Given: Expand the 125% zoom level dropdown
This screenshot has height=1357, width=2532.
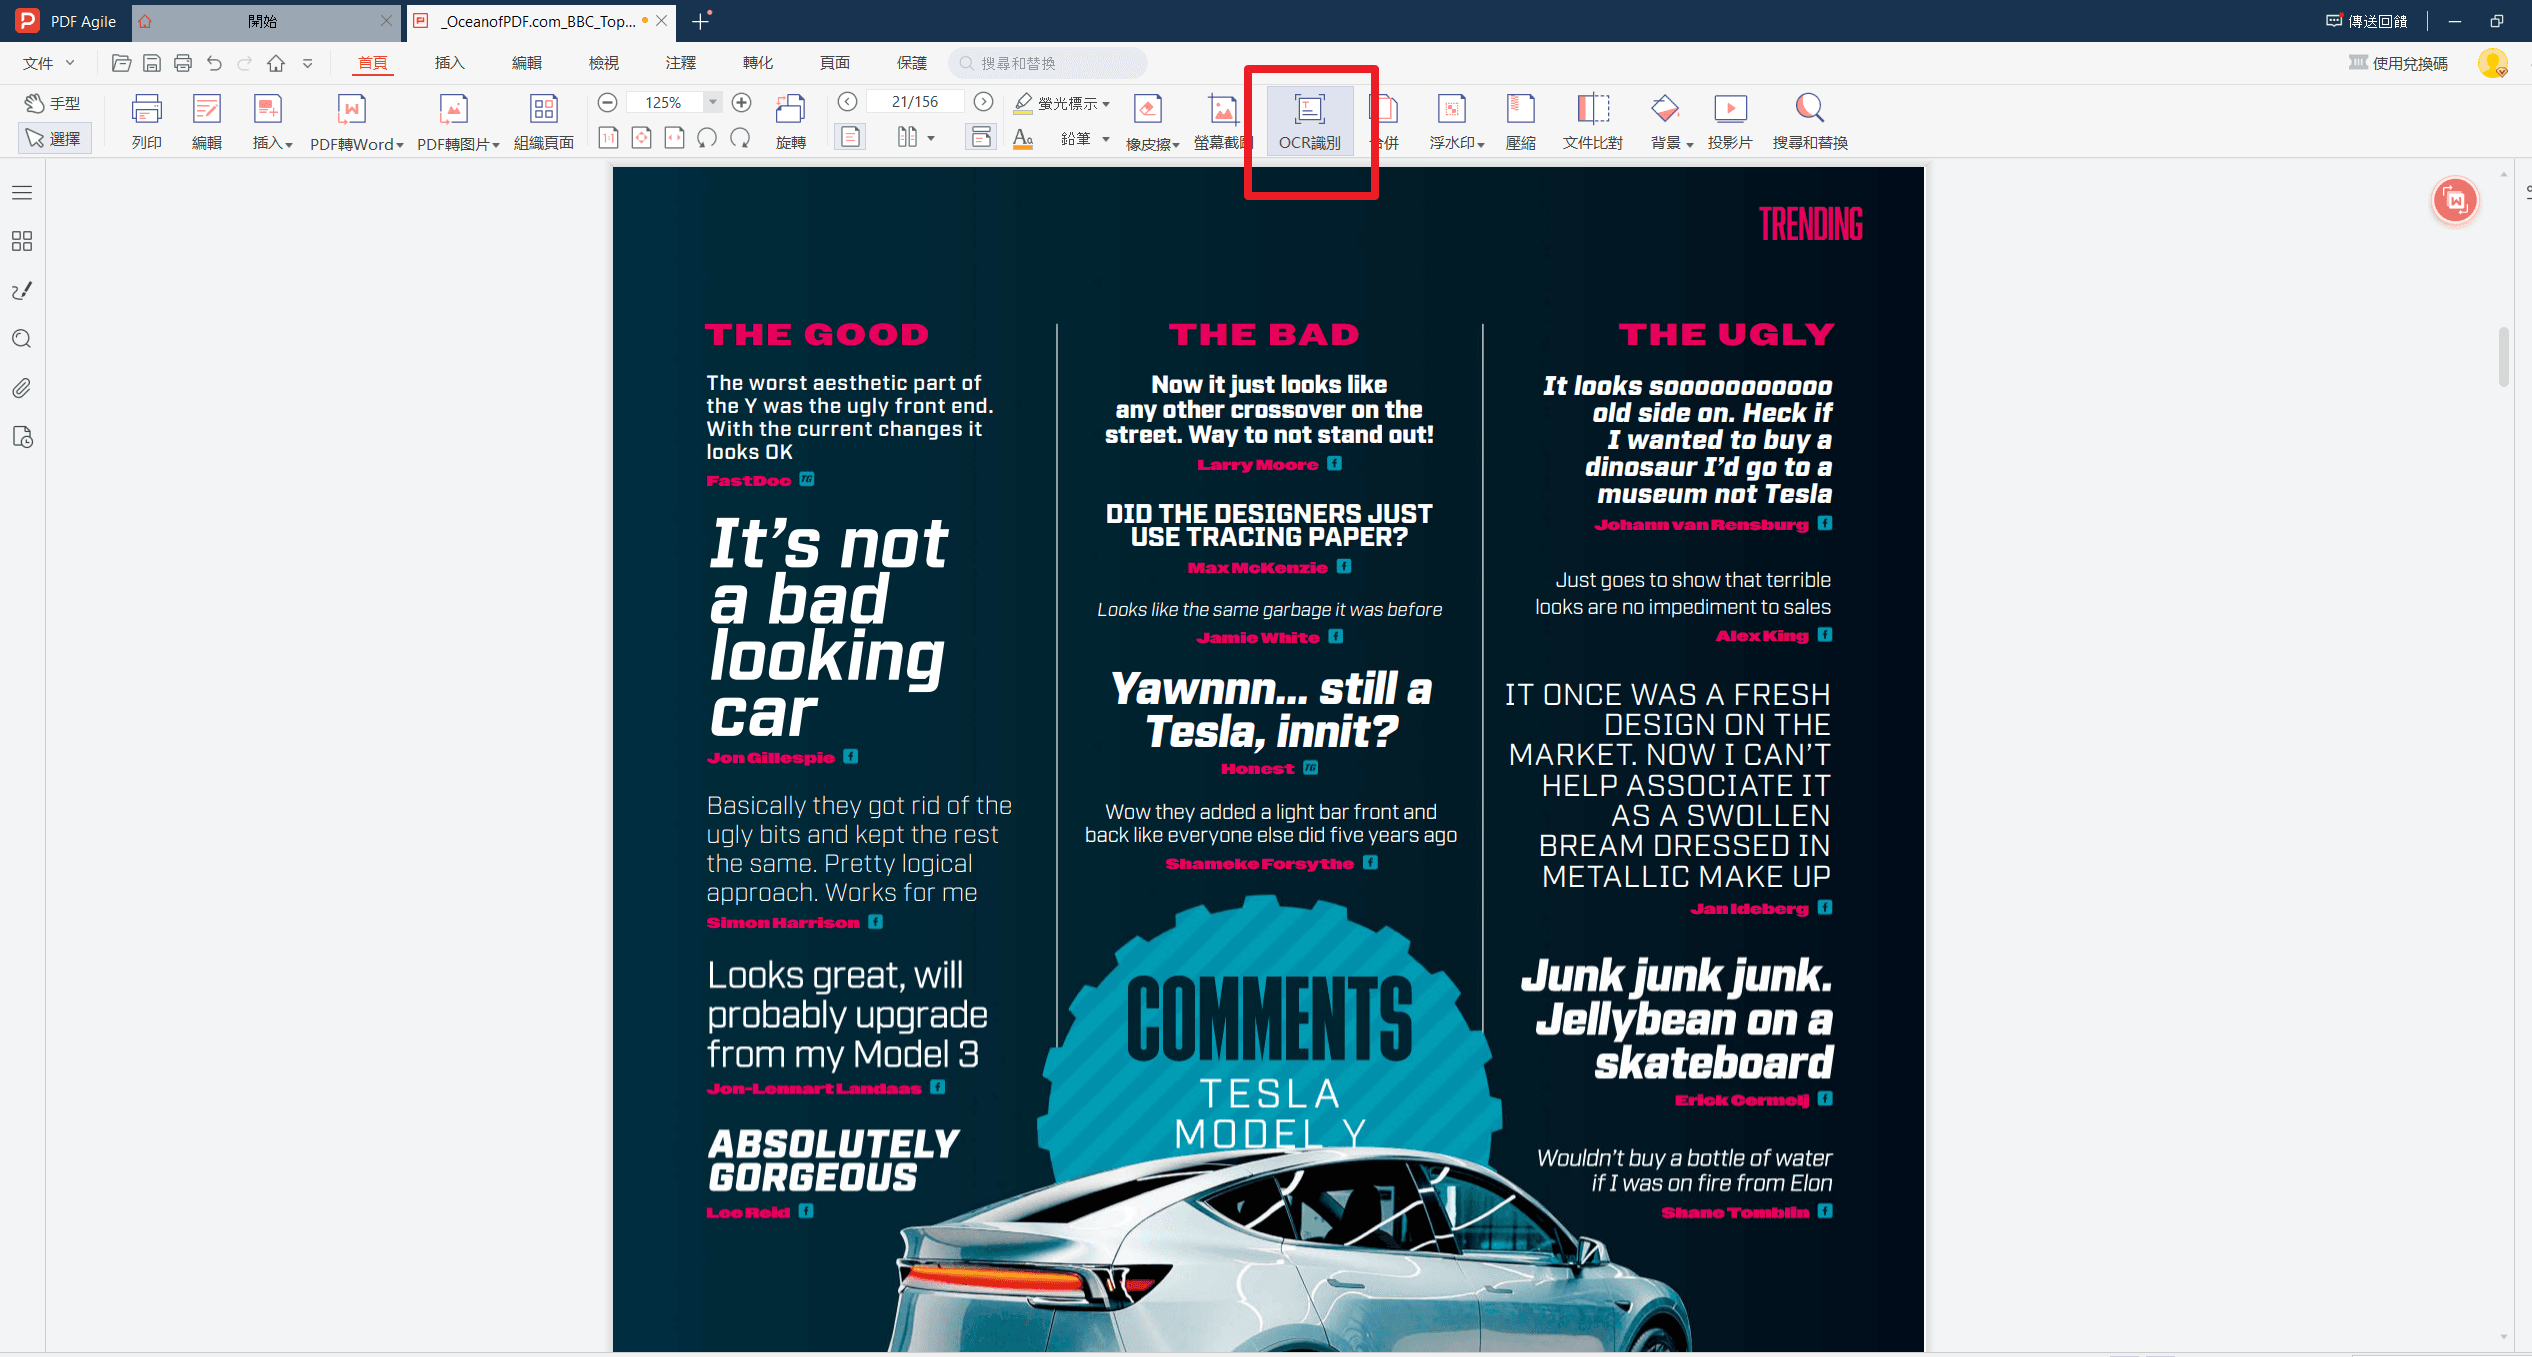Looking at the screenshot, I should (712, 102).
